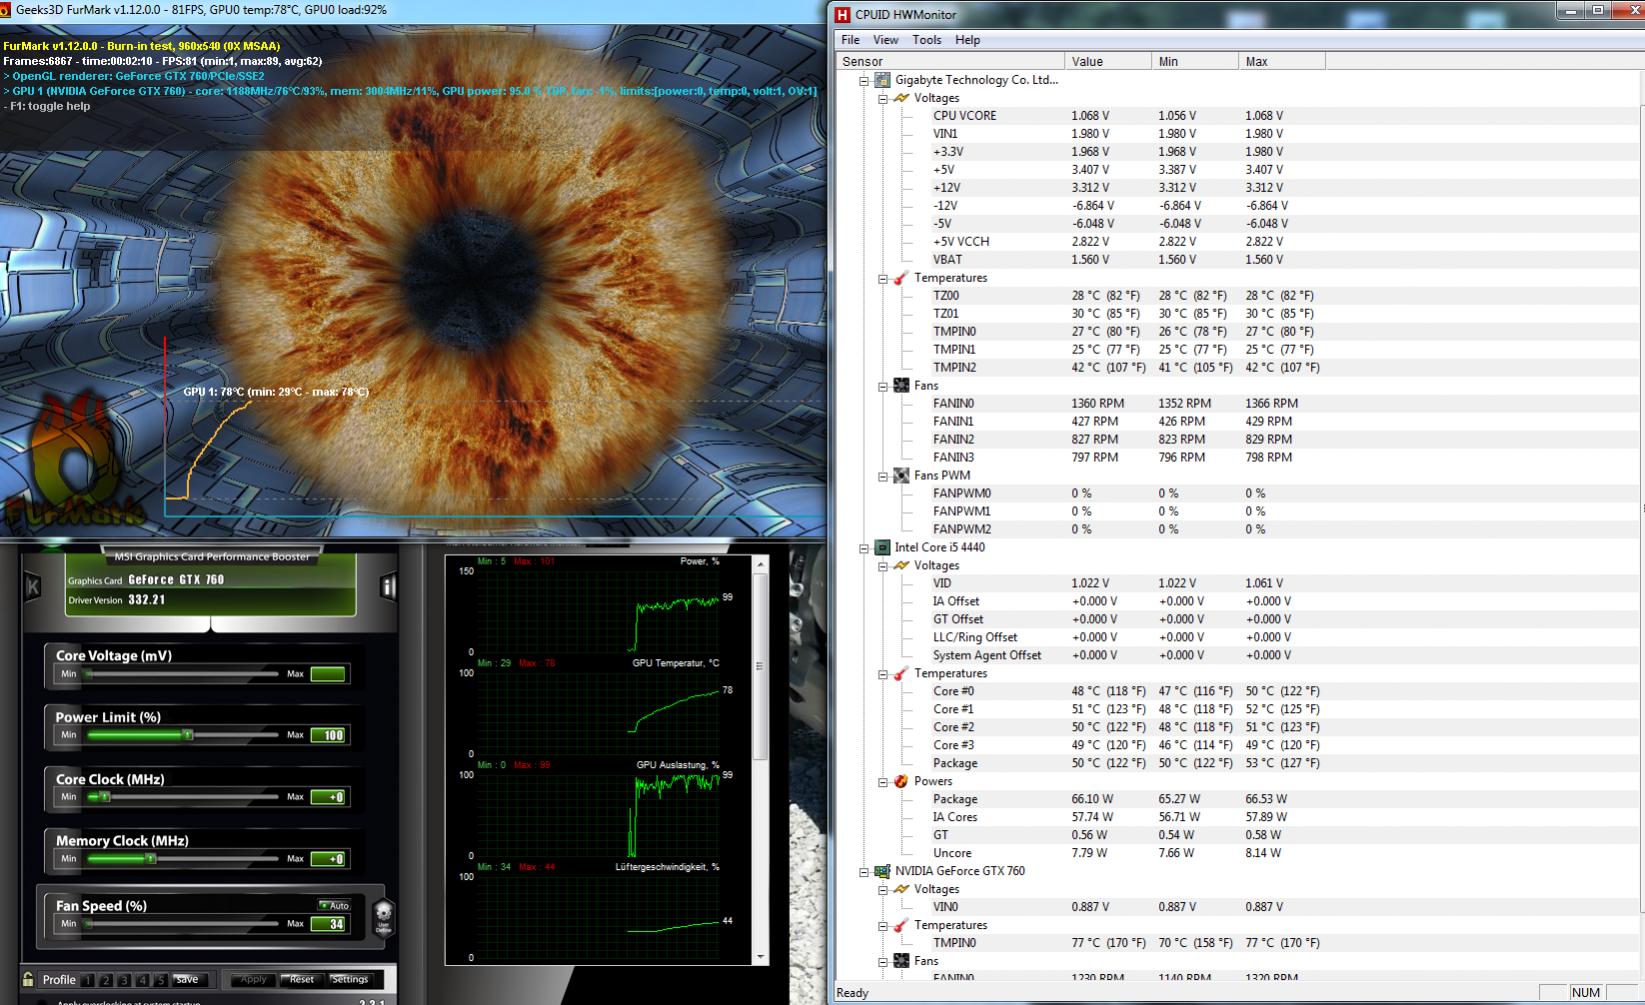This screenshot has width=1645, height=1005.
Task: Open the View menu in HWMonitor
Action: pos(886,40)
